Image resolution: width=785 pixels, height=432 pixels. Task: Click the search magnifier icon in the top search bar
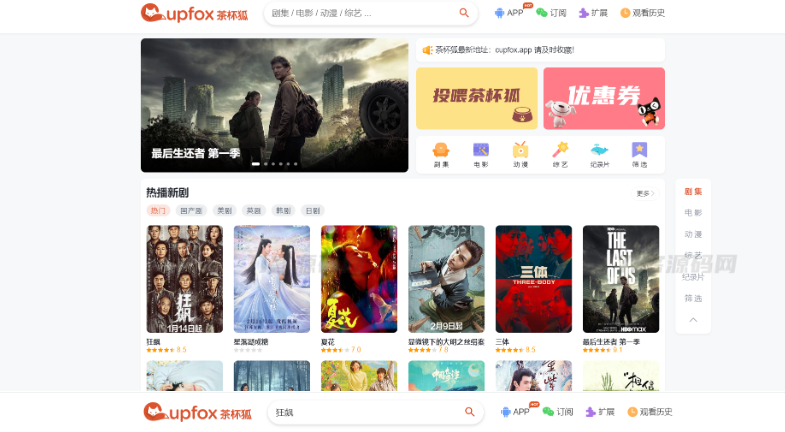(464, 13)
